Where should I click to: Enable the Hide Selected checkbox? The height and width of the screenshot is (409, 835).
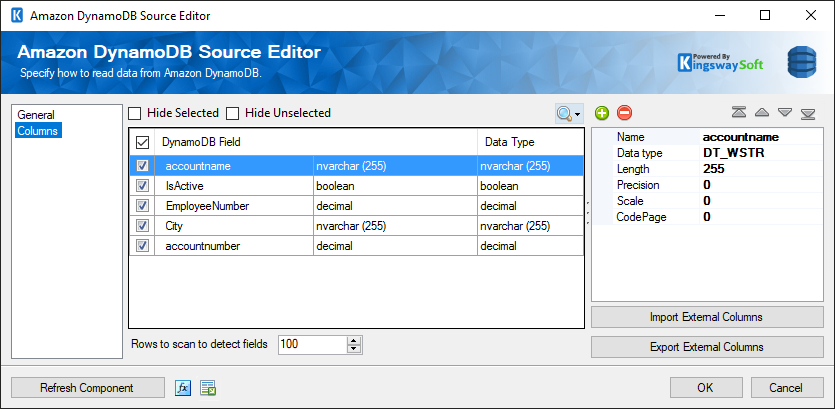tap(135, 113)
